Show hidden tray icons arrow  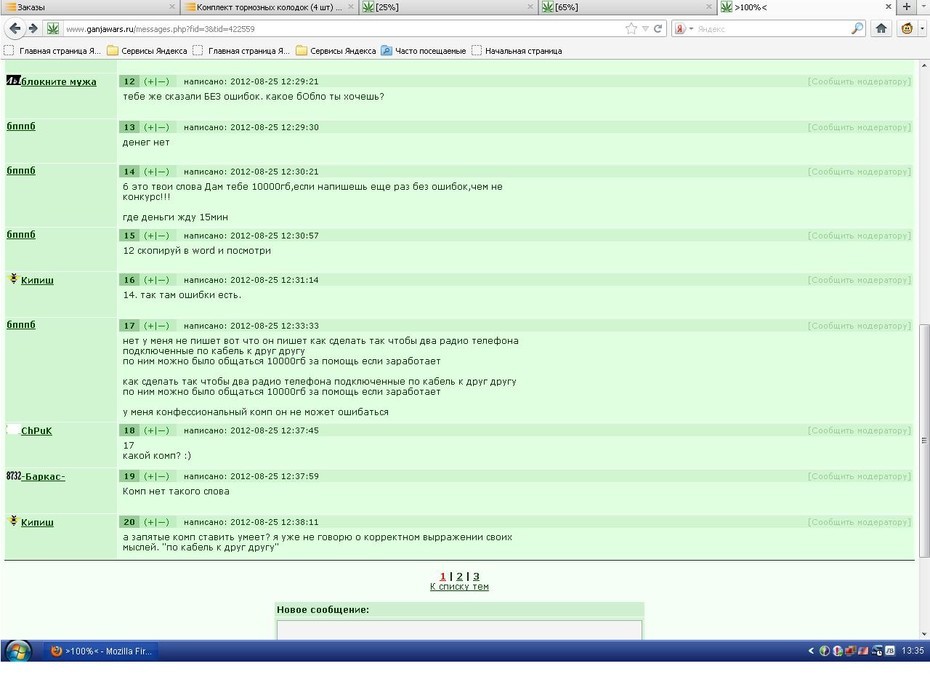point(811,651)
